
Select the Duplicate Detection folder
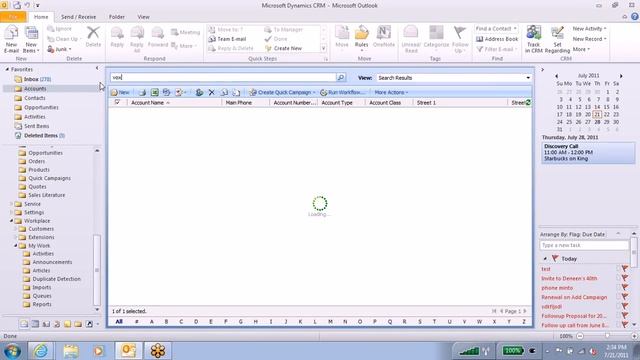click(x=56, y=279)
